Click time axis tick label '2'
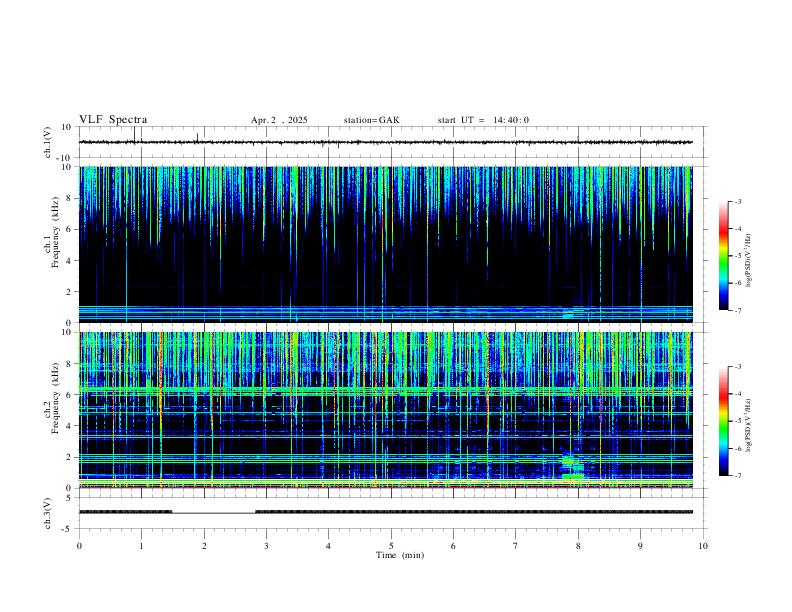This screenshot has width=792, height=612. coord(204,546)
